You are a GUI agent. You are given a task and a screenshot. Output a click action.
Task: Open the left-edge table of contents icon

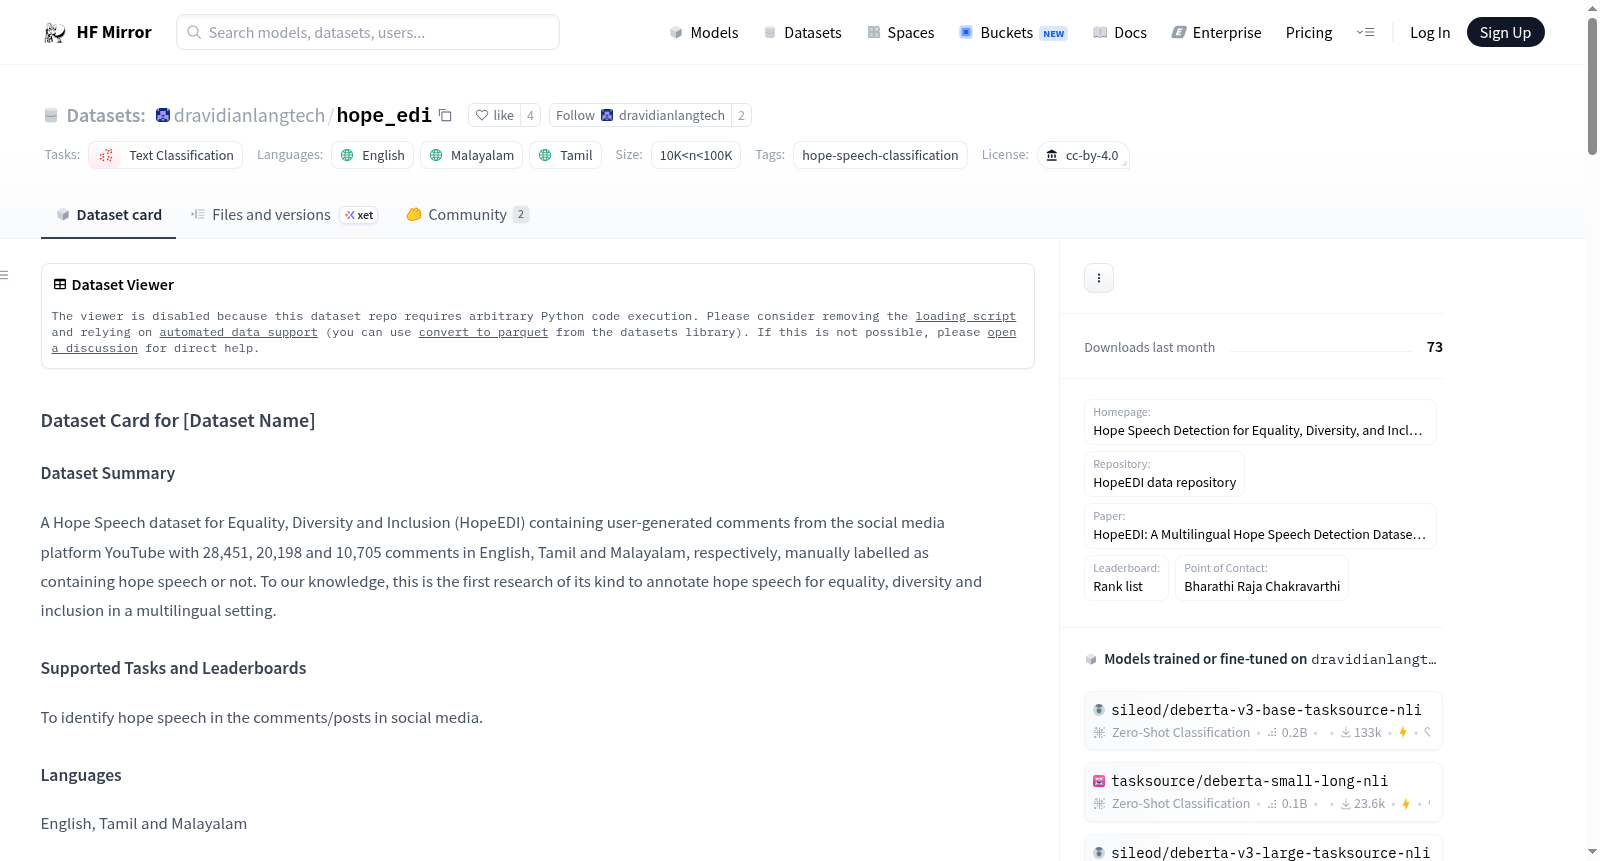(4, 275)
